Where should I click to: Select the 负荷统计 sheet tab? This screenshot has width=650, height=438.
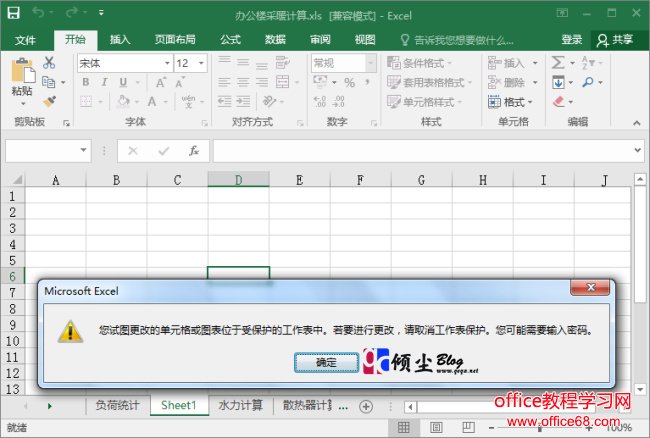click(x=117, y=405)
